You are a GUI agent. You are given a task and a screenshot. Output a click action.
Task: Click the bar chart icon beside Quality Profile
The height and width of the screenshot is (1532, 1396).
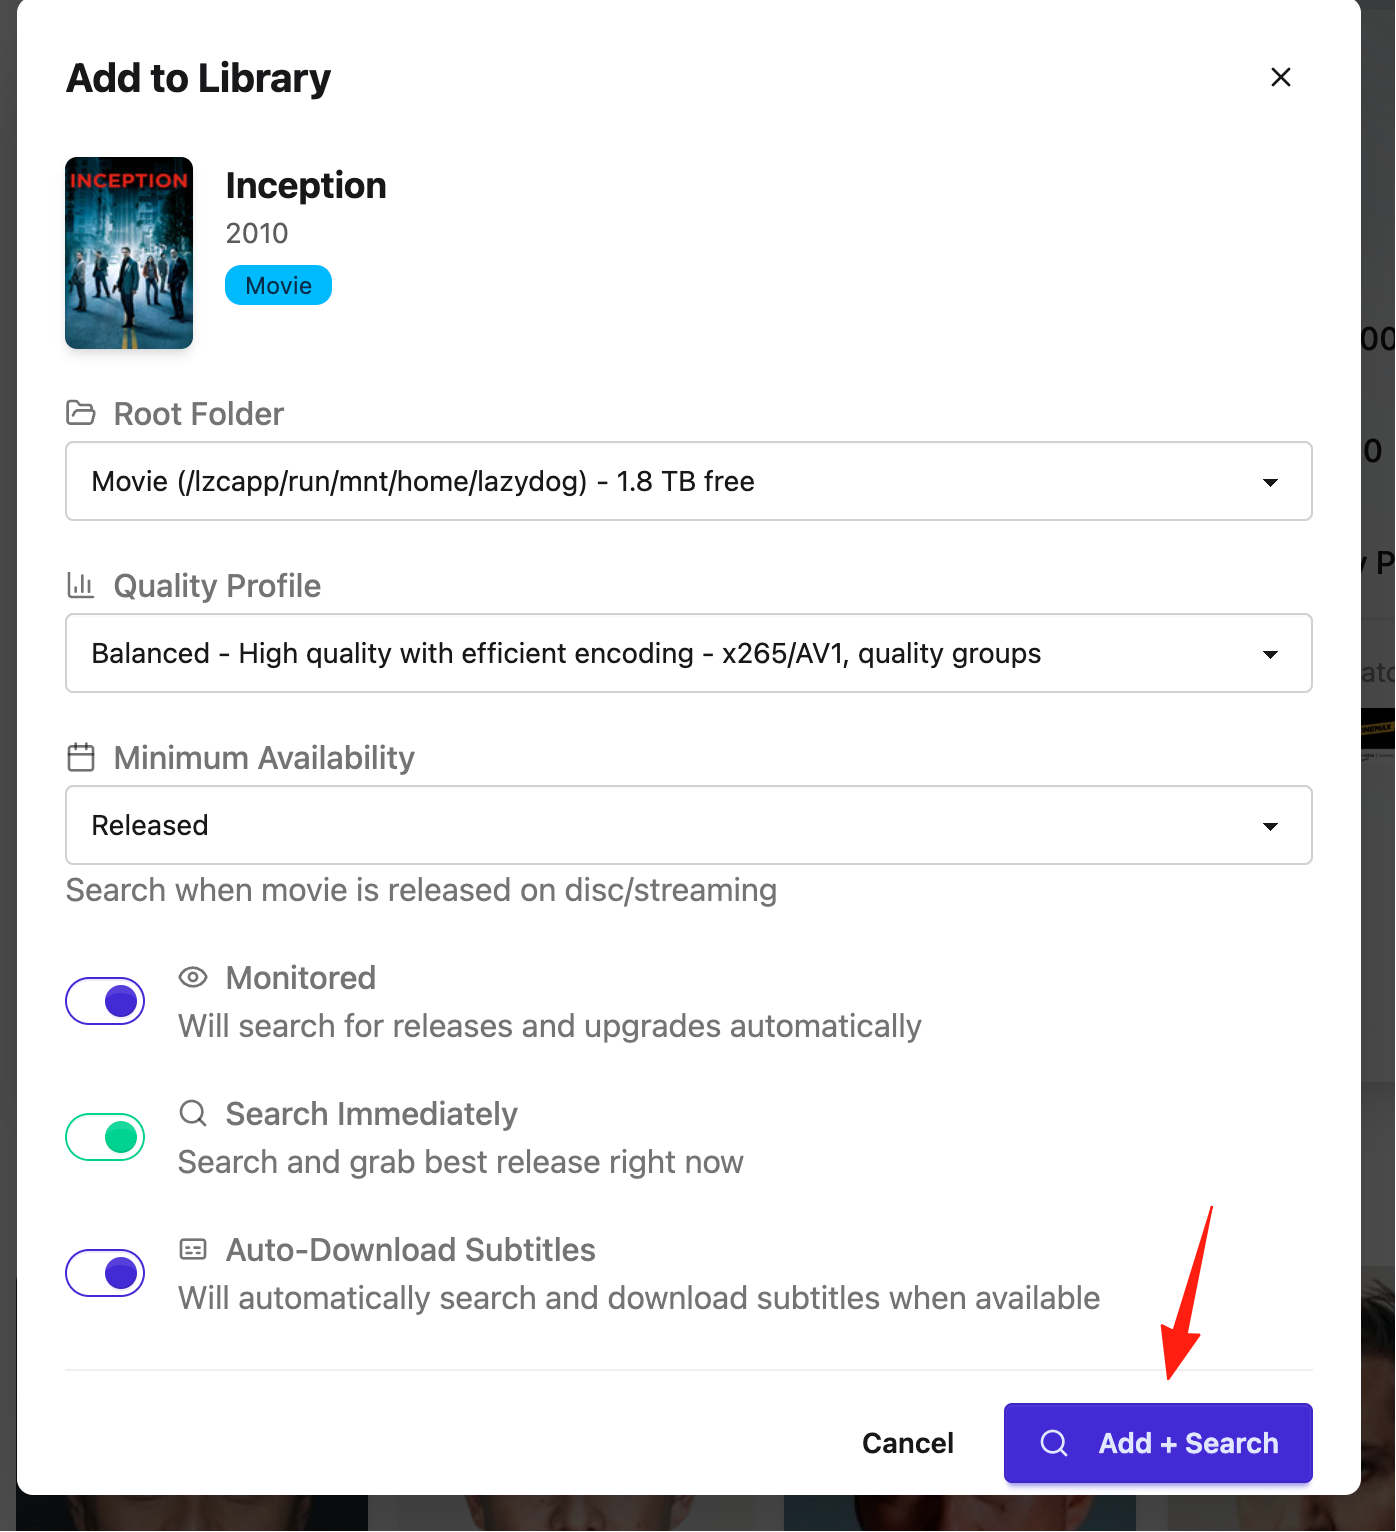tap(80, 585)
